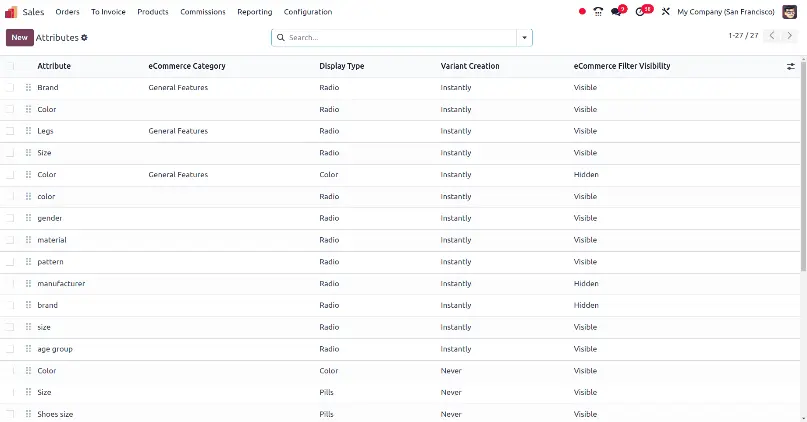Go to the previous page arrow
The width and height of the screenshot is (807, 422).
coord(771,36)
